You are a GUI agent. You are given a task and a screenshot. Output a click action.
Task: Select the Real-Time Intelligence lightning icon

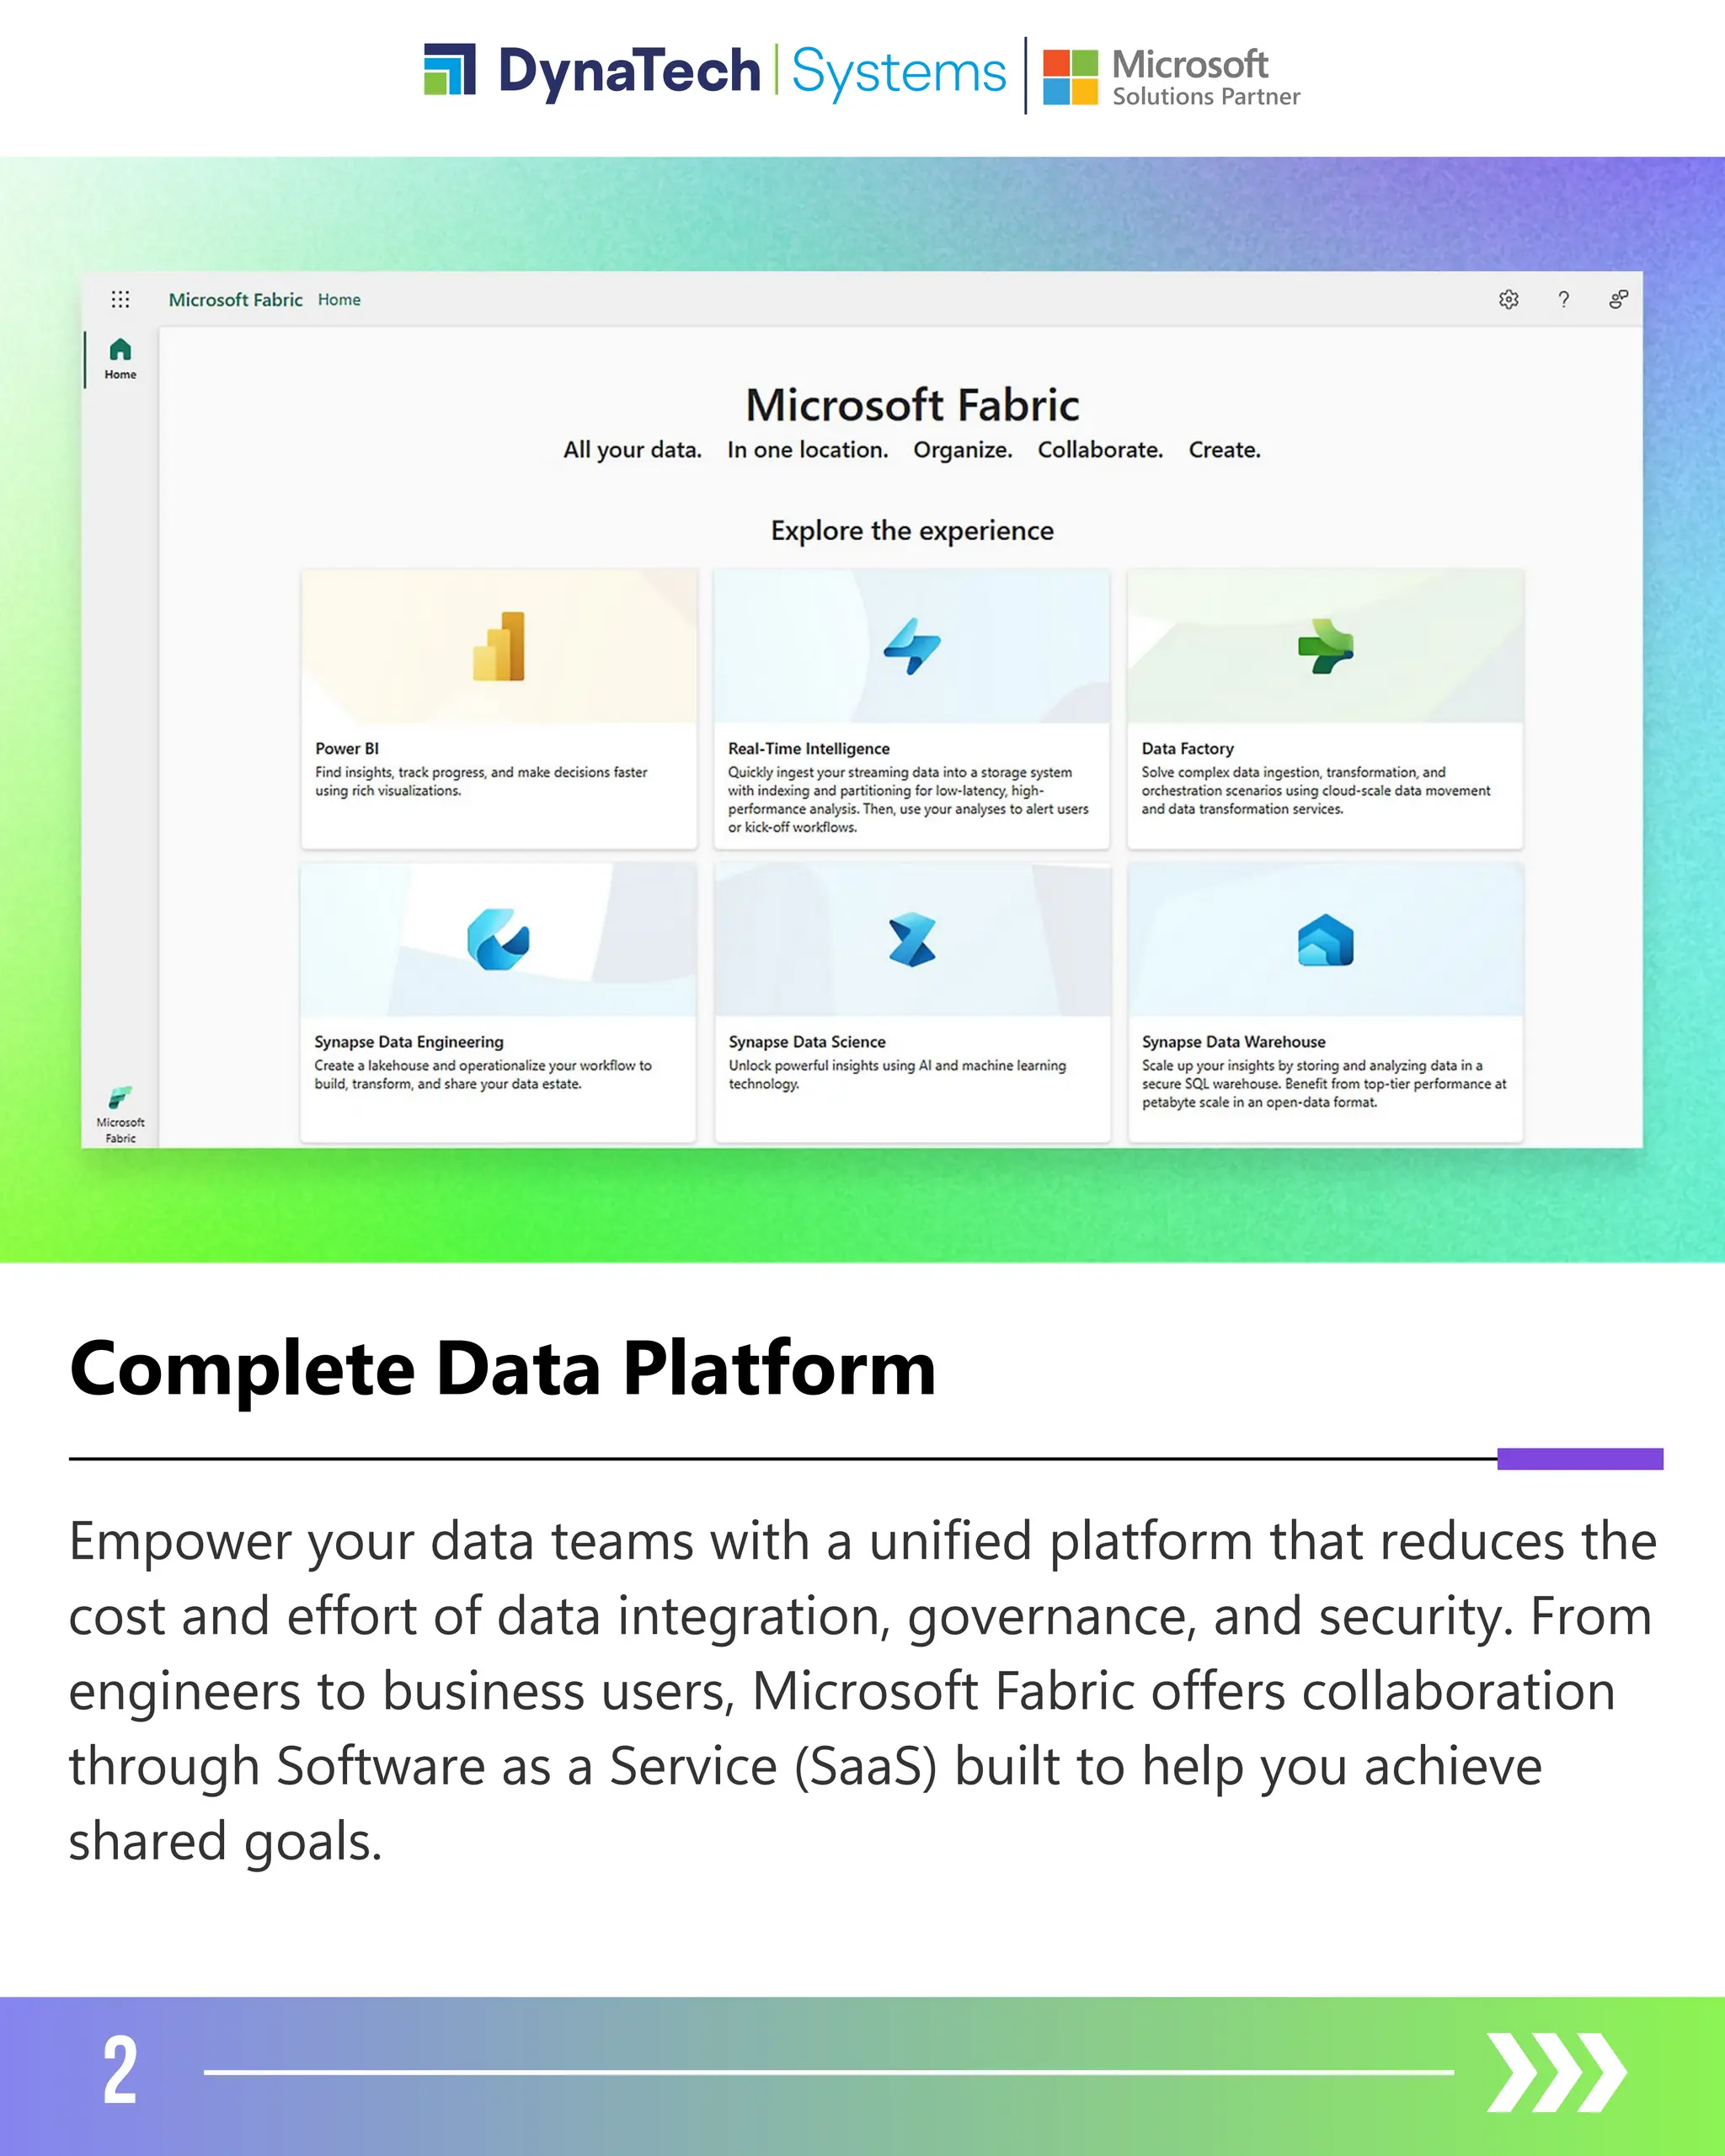[x=912, y=646]
